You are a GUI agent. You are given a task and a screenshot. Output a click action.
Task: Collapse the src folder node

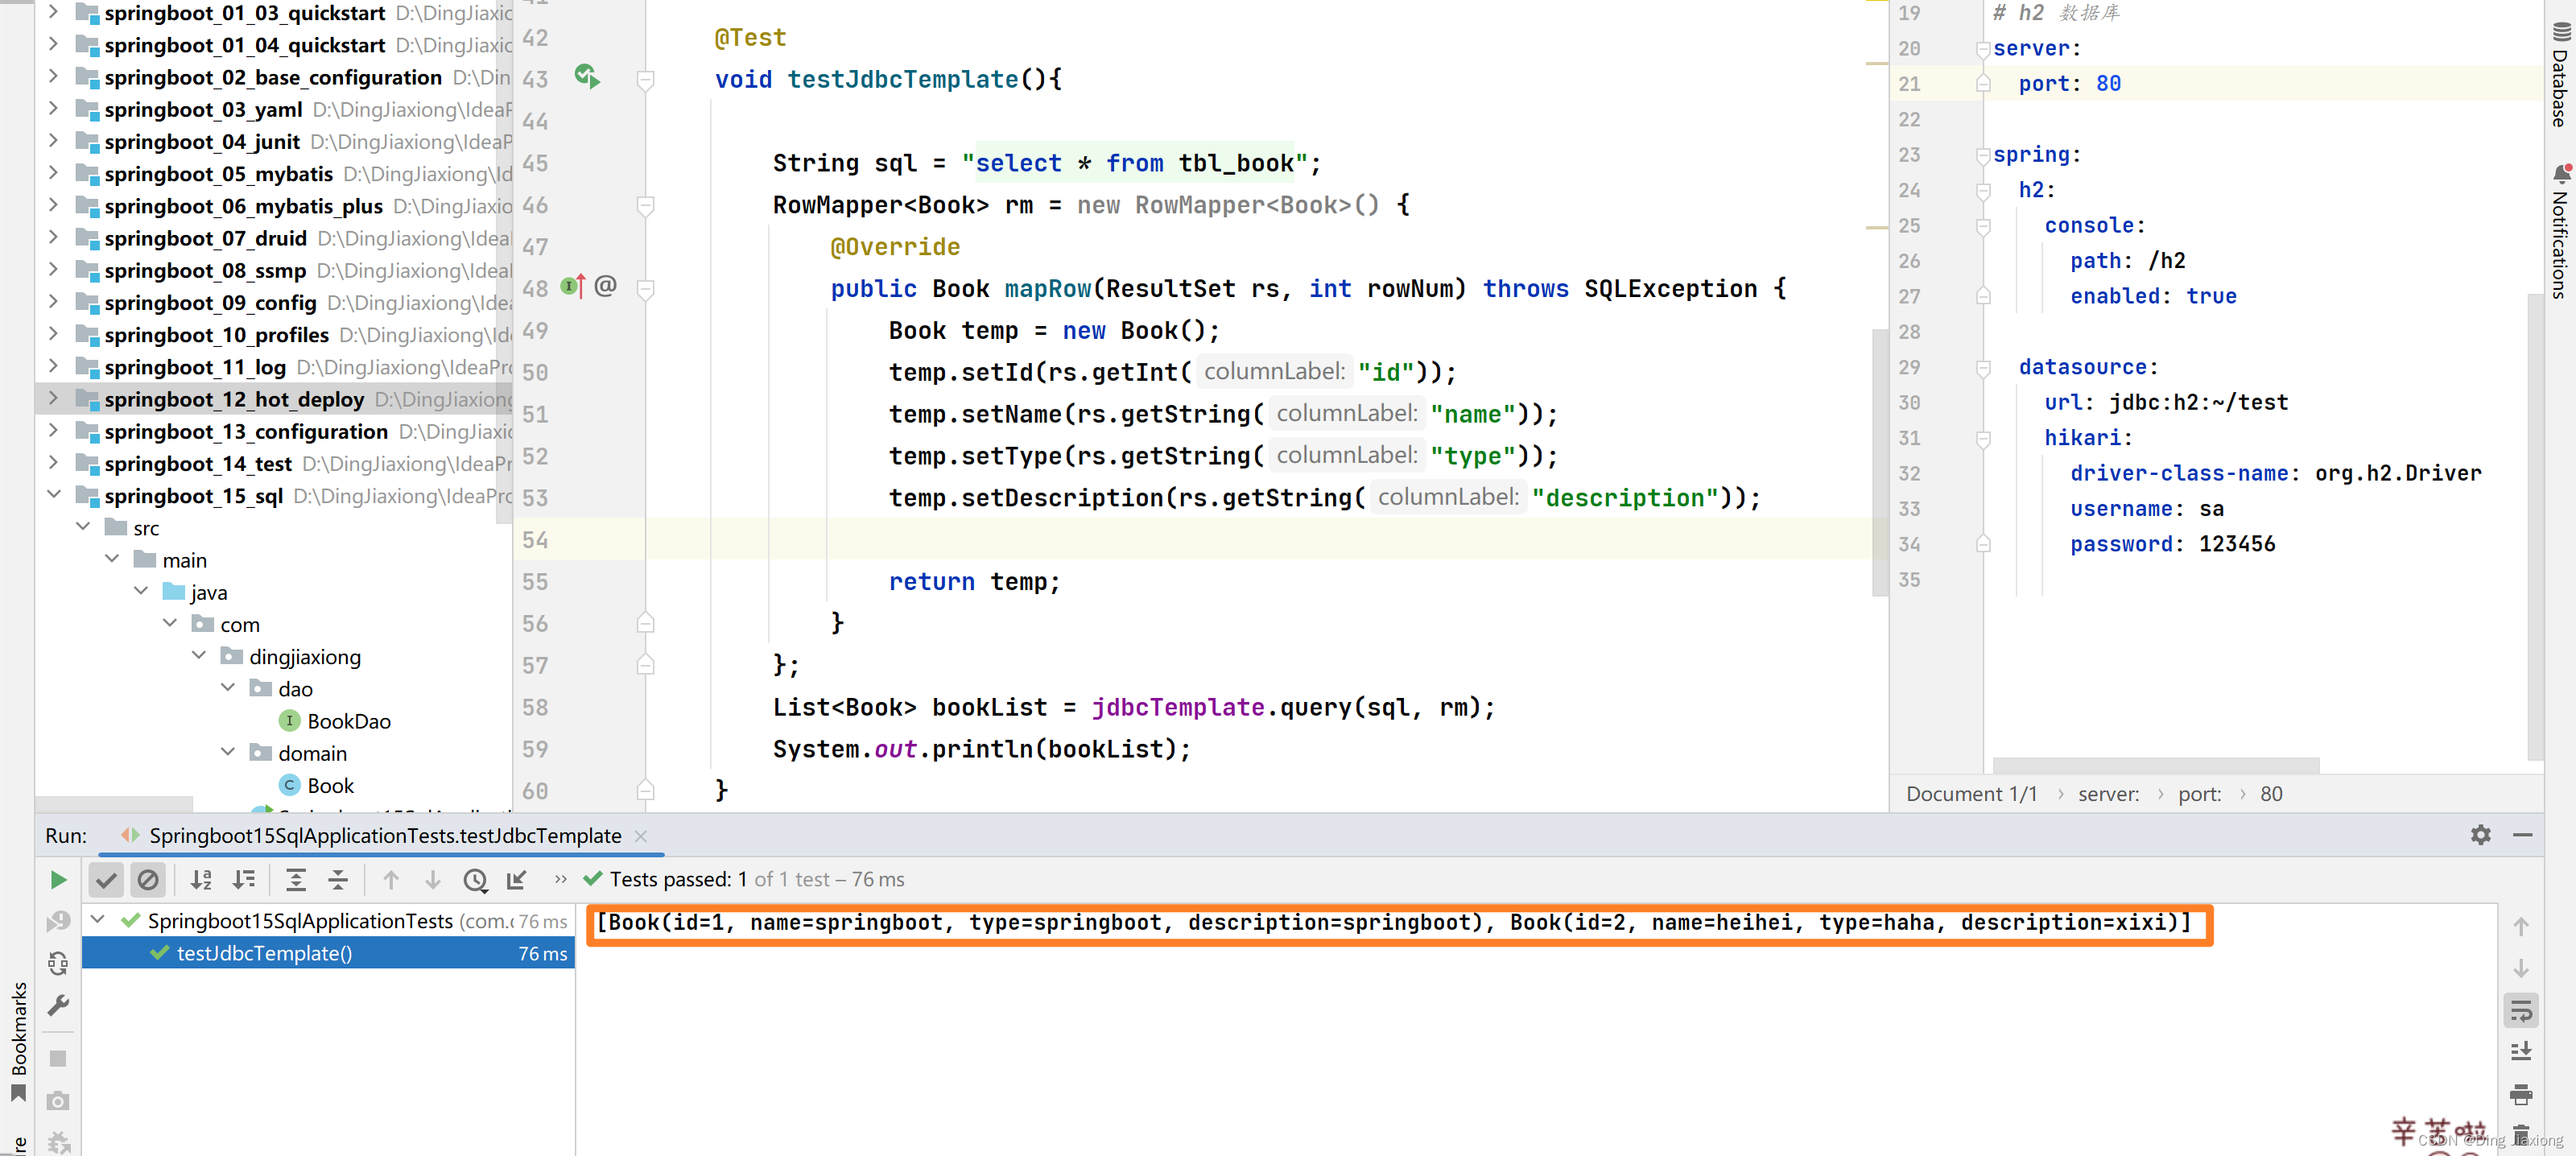(82, 527)
